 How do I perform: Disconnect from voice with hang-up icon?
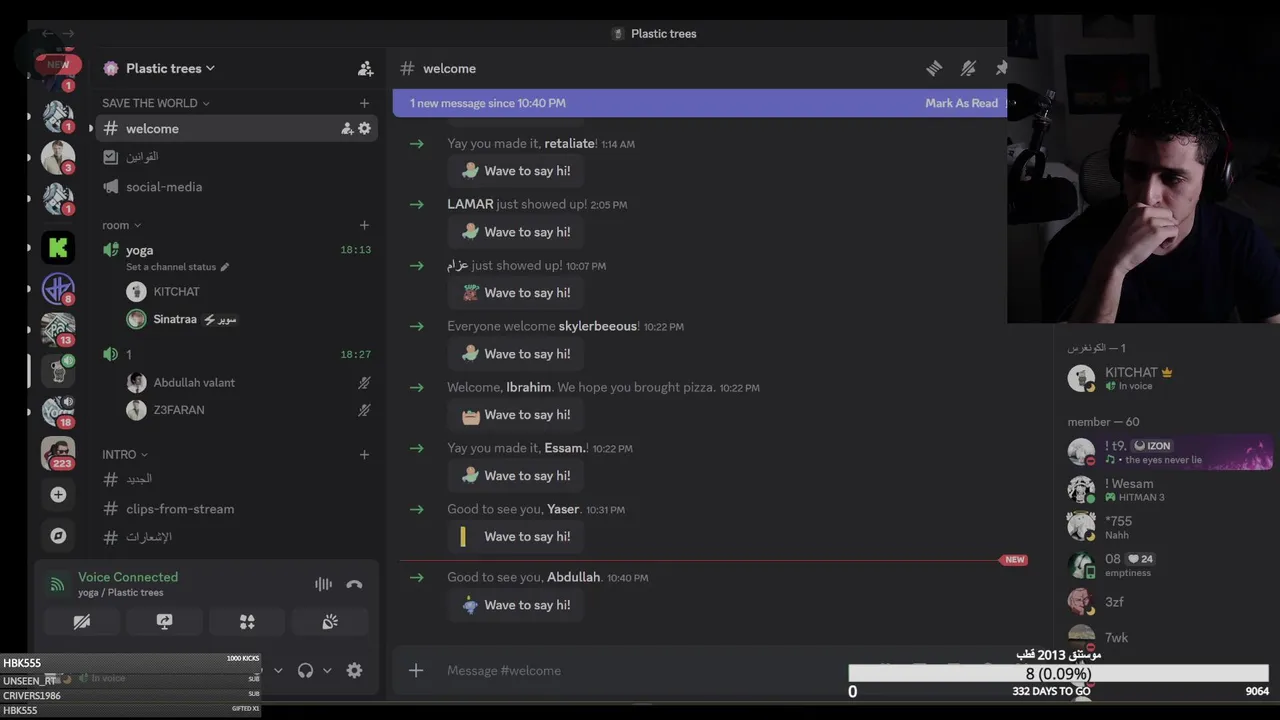354,584
